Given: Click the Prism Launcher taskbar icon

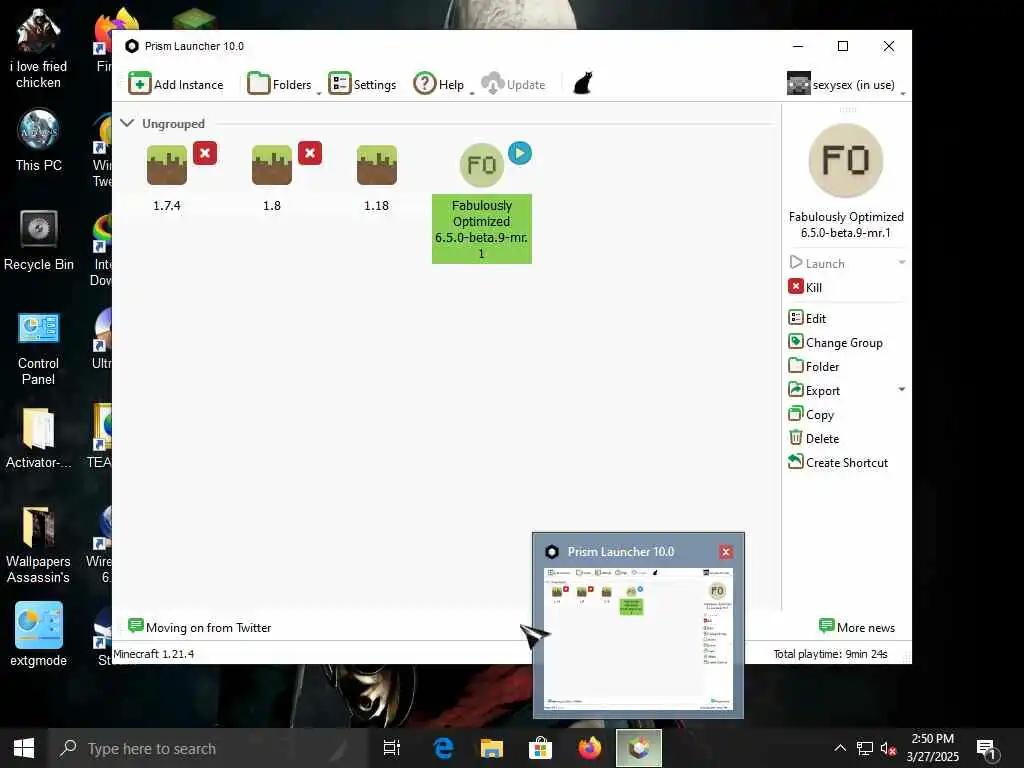Looking at the screenshot, I should tap(639, 748).
